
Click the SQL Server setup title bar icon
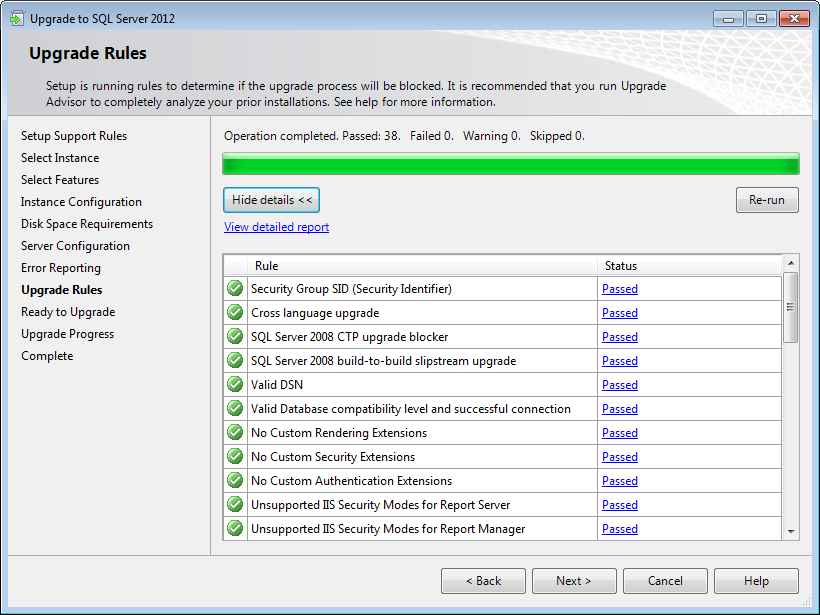click(x=17, y=19)
